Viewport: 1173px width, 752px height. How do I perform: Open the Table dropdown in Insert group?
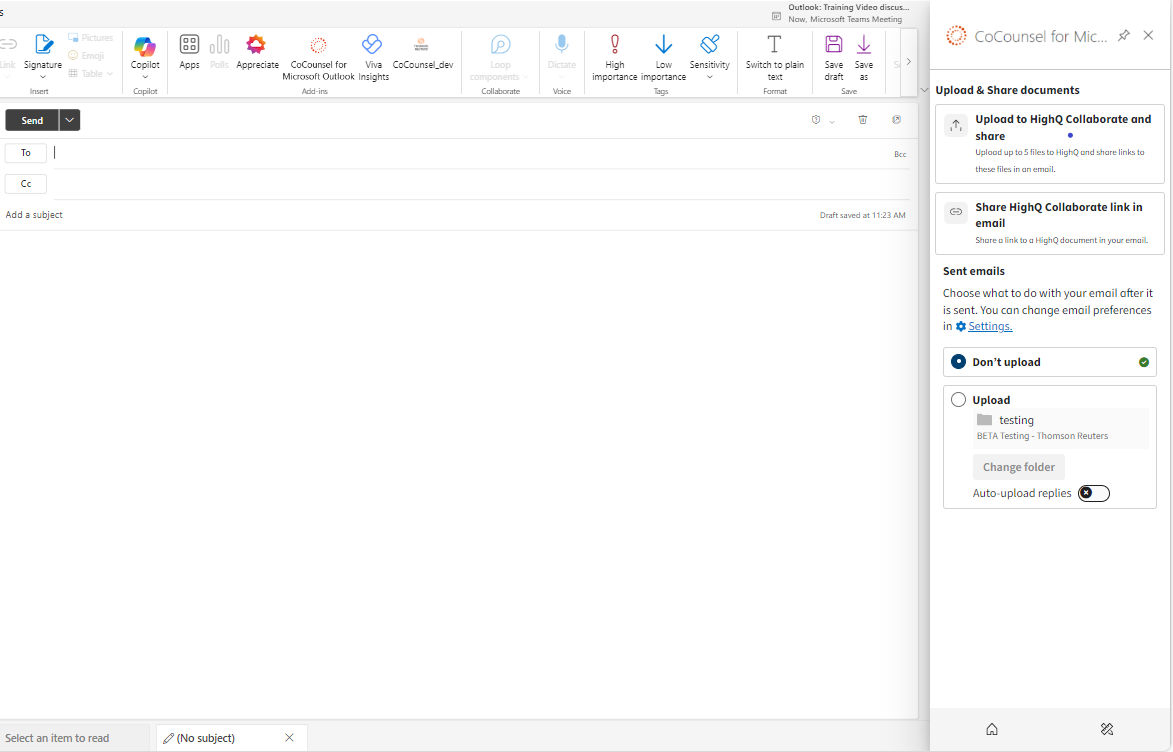tap(91, 73)
